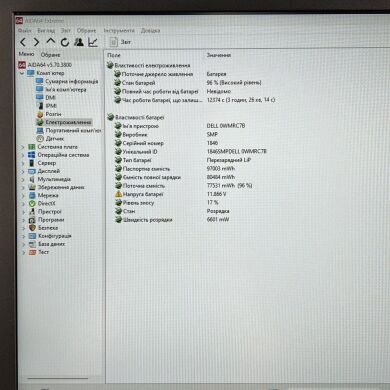Click the Програми icon in tree
The image size is (390, 390).
tap(32, 220)
